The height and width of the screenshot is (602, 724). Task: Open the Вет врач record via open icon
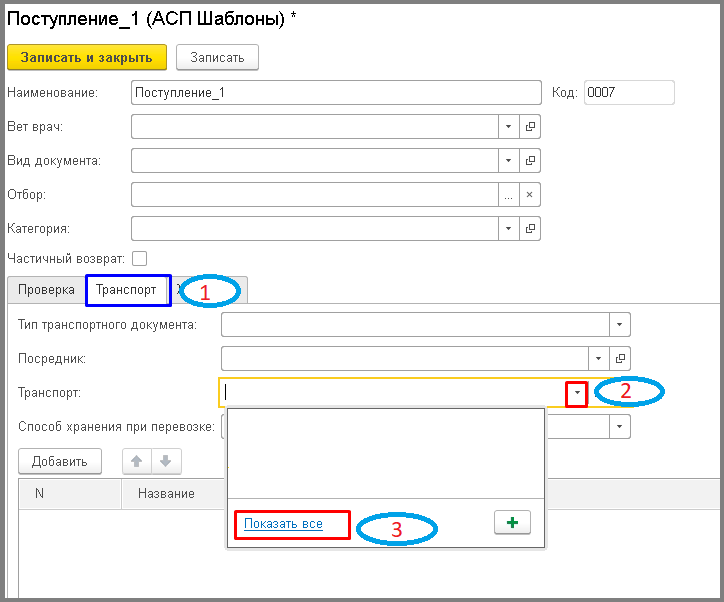(x=530, y=126)
